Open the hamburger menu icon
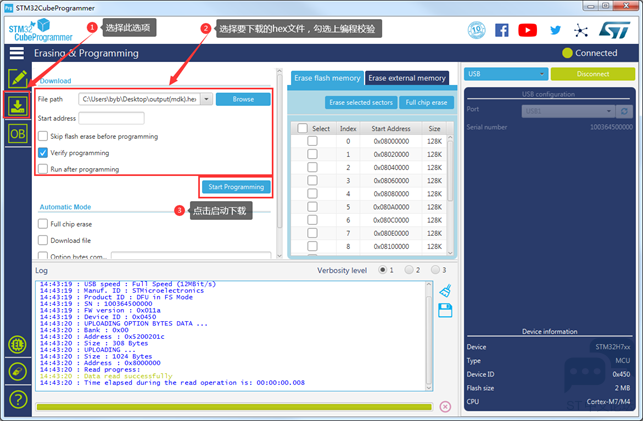 [17, 53]
